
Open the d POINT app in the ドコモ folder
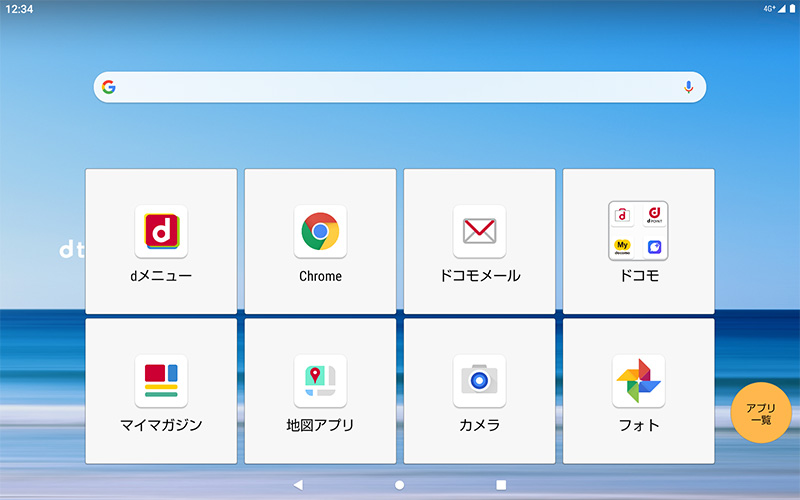(655, 215)
